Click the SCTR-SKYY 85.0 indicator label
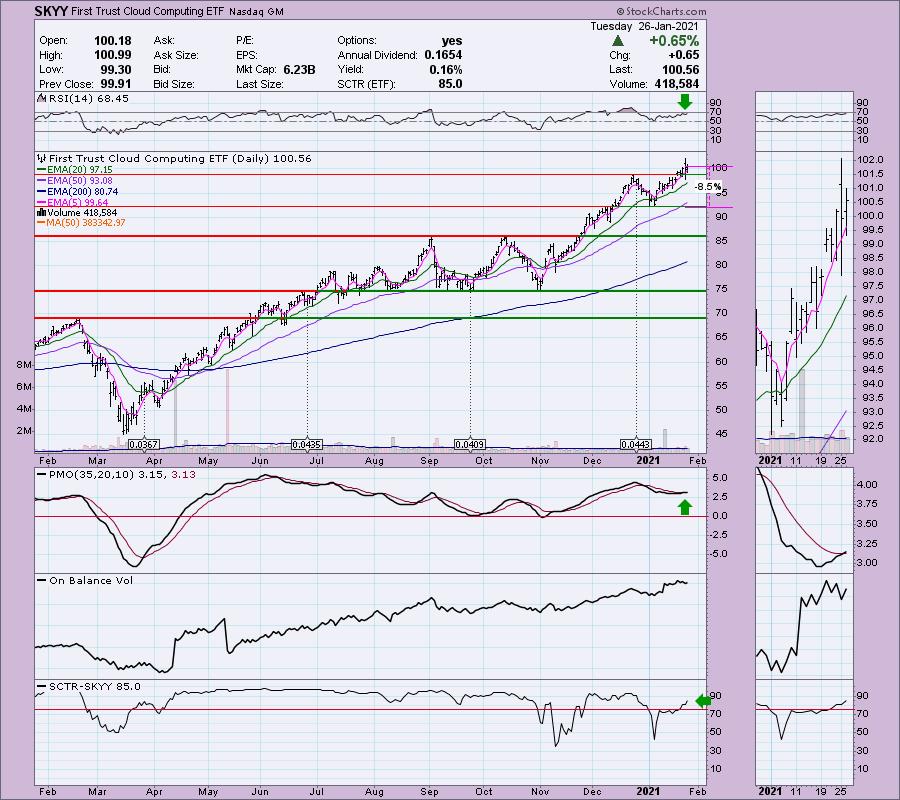The height and width of the screenshot is (800, 900). [x=95, y=687]
